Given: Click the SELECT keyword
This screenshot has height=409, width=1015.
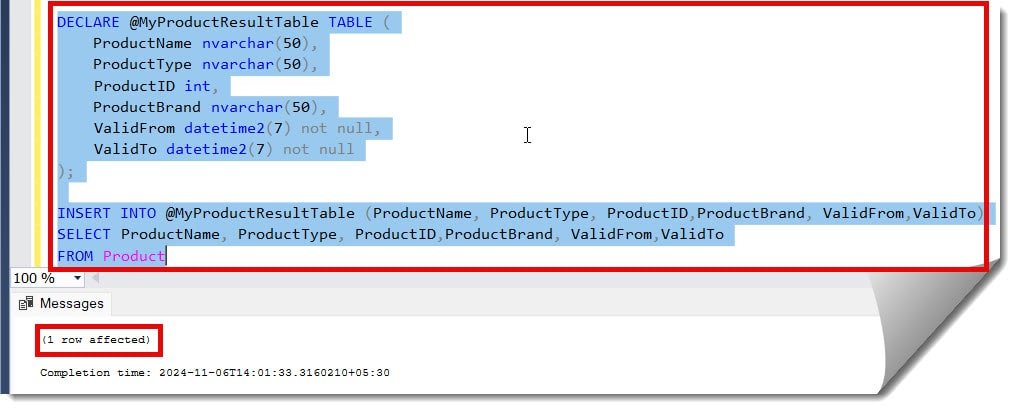Looking at the screenshot, I should [x=84, y=235].
